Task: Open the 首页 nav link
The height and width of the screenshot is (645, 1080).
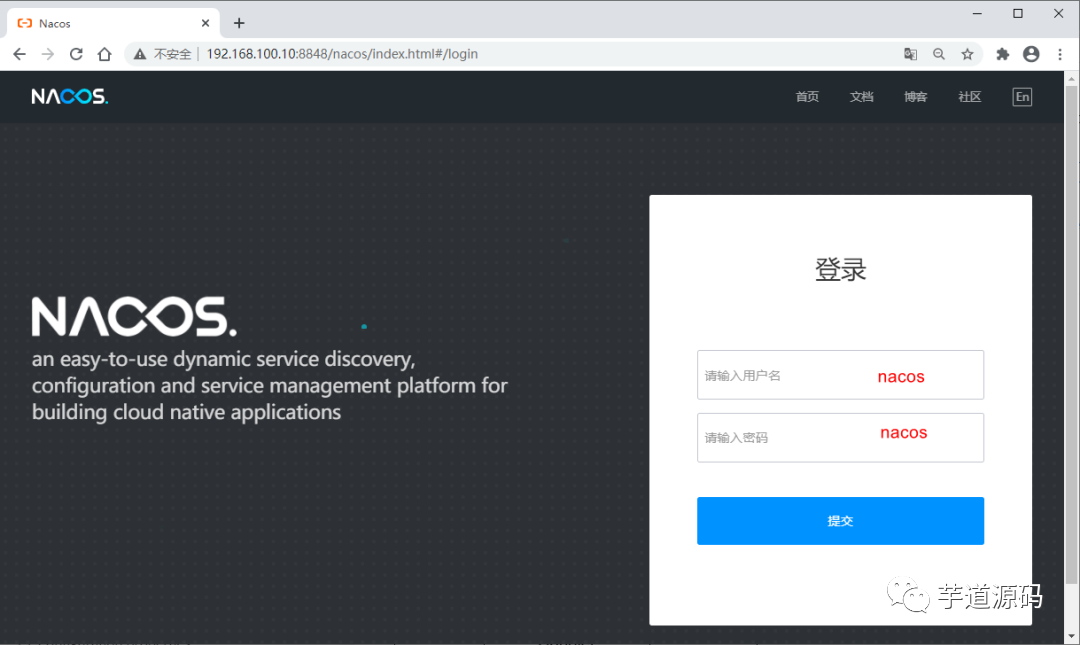Action: click(x=807, y=96)
